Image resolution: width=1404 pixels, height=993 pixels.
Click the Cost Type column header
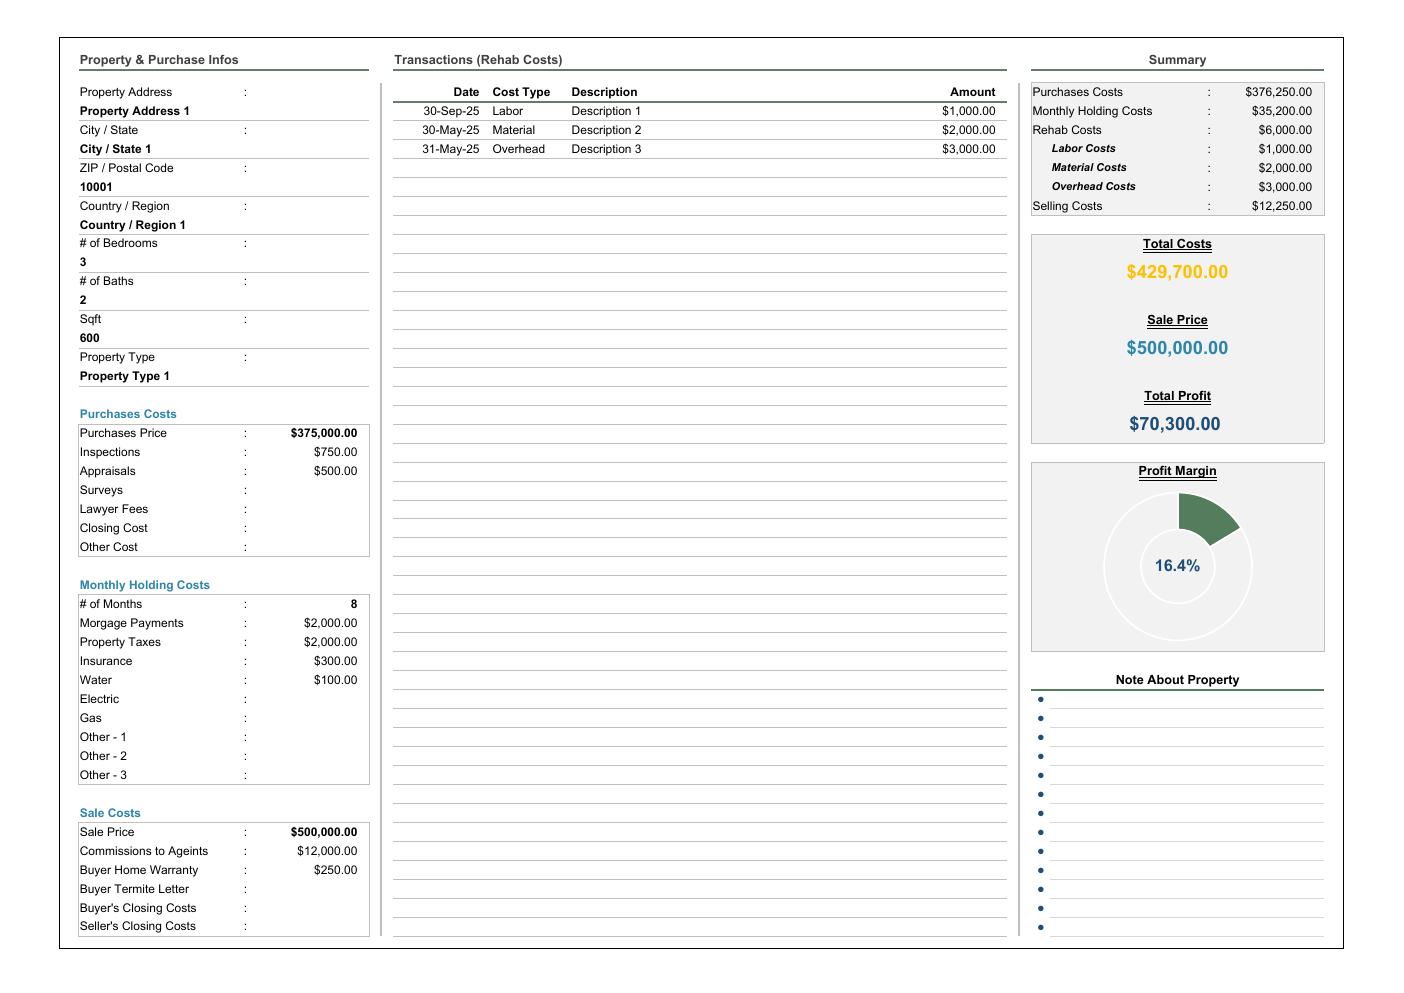521,92
